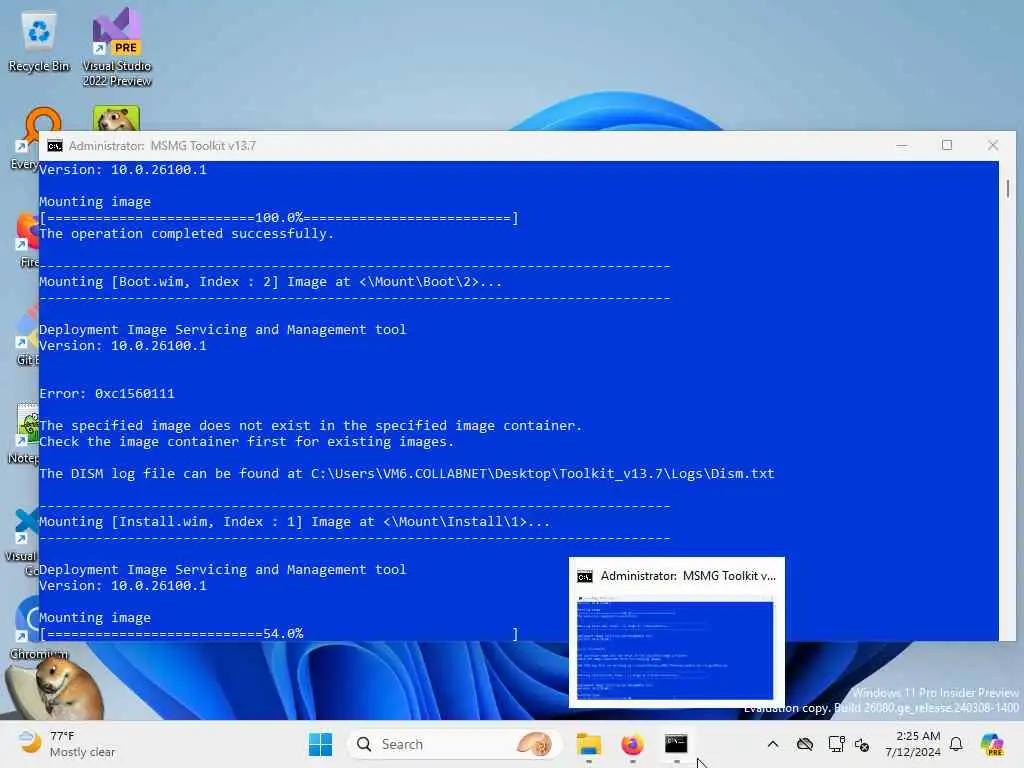
Task: Click the display/network tray icon
Action: coord(836,744)
